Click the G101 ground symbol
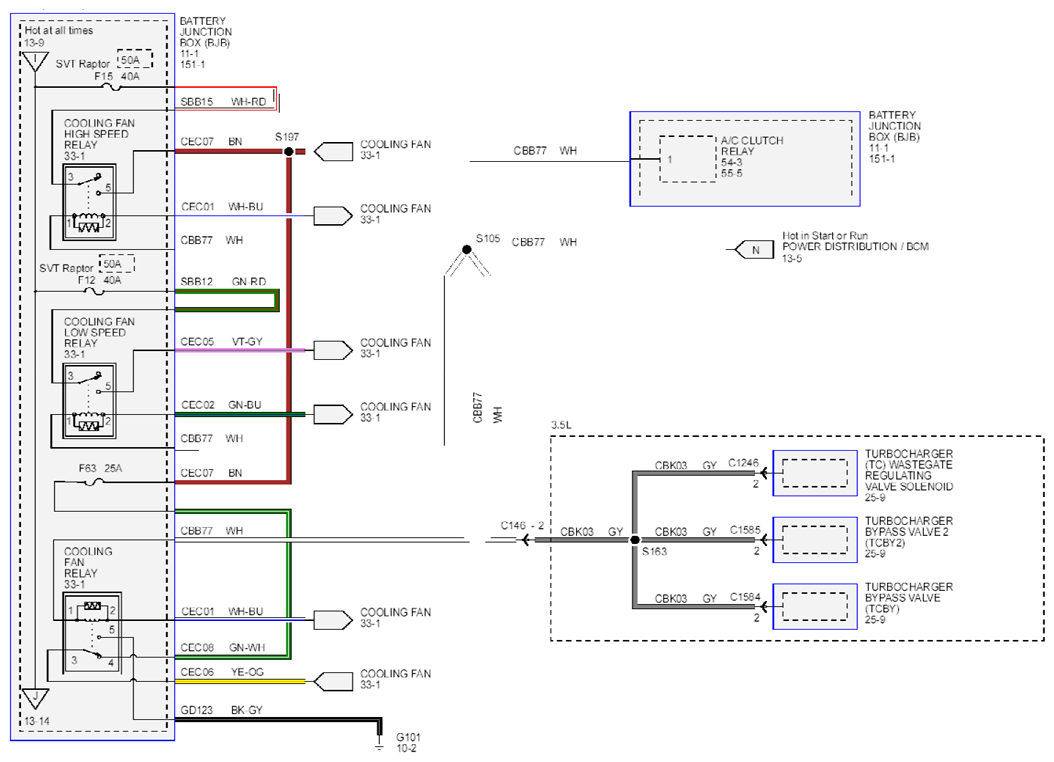 tap(379, 745)
